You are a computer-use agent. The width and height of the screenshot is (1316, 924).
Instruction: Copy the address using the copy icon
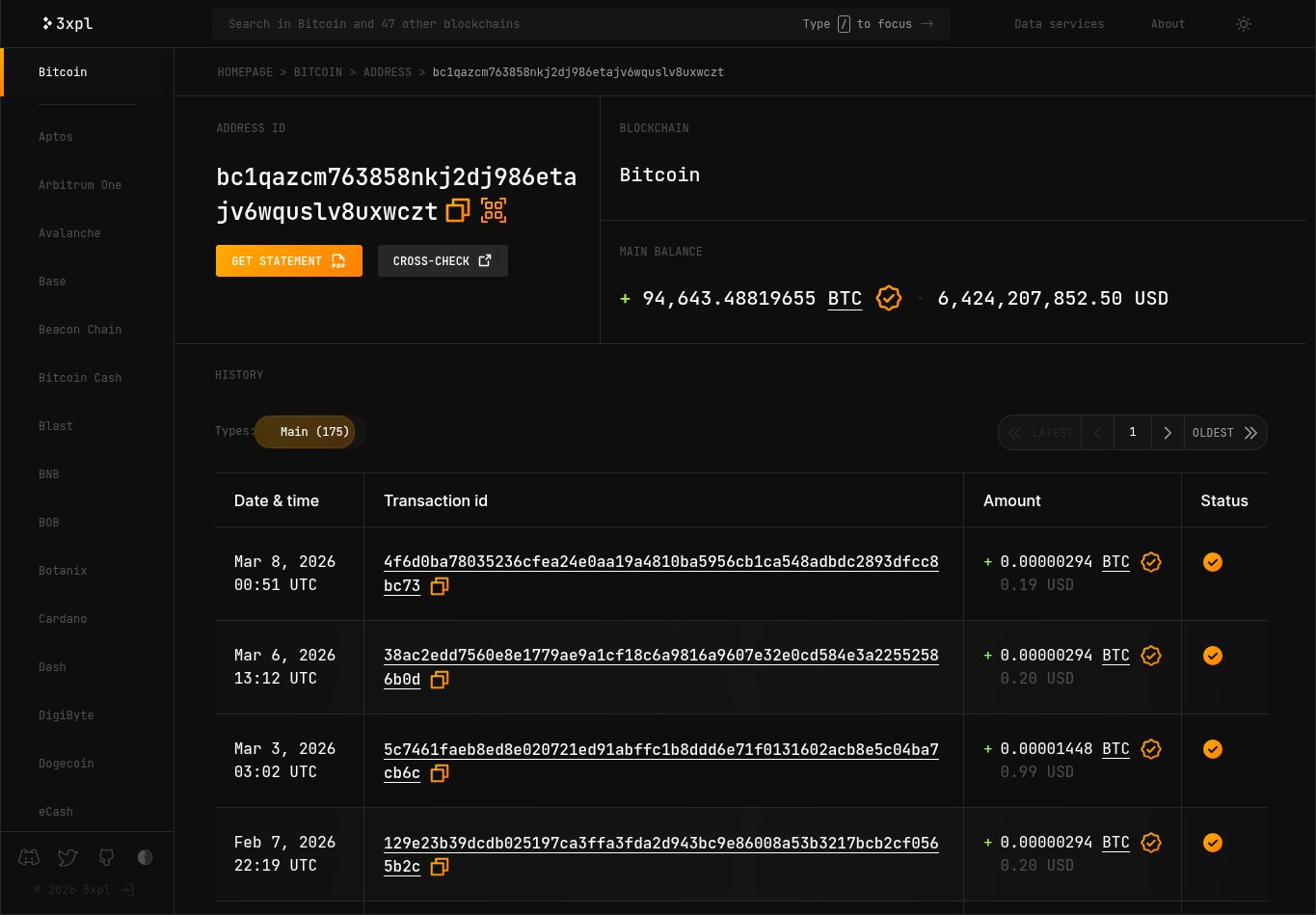click(x=458, y=211)
